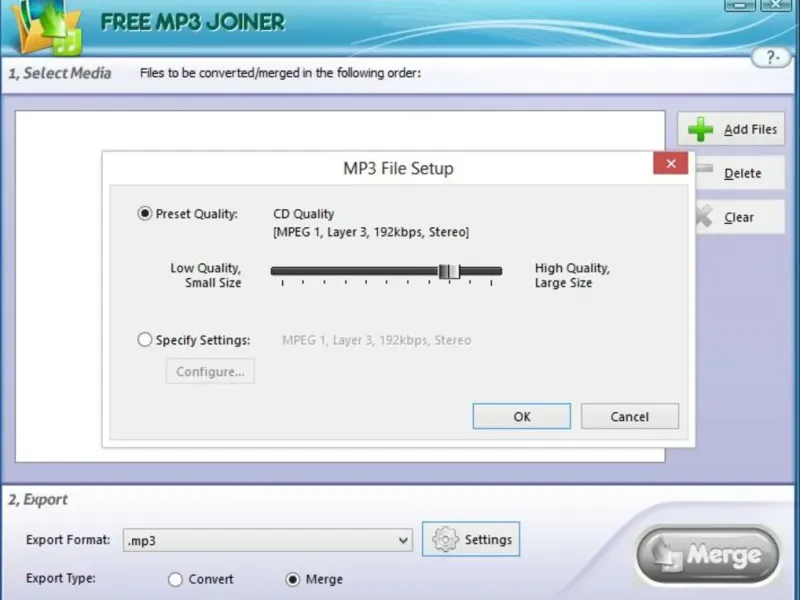Screen dimensions: 800x600
Task: Open the help question mark button
Action: tap(771, 57)
